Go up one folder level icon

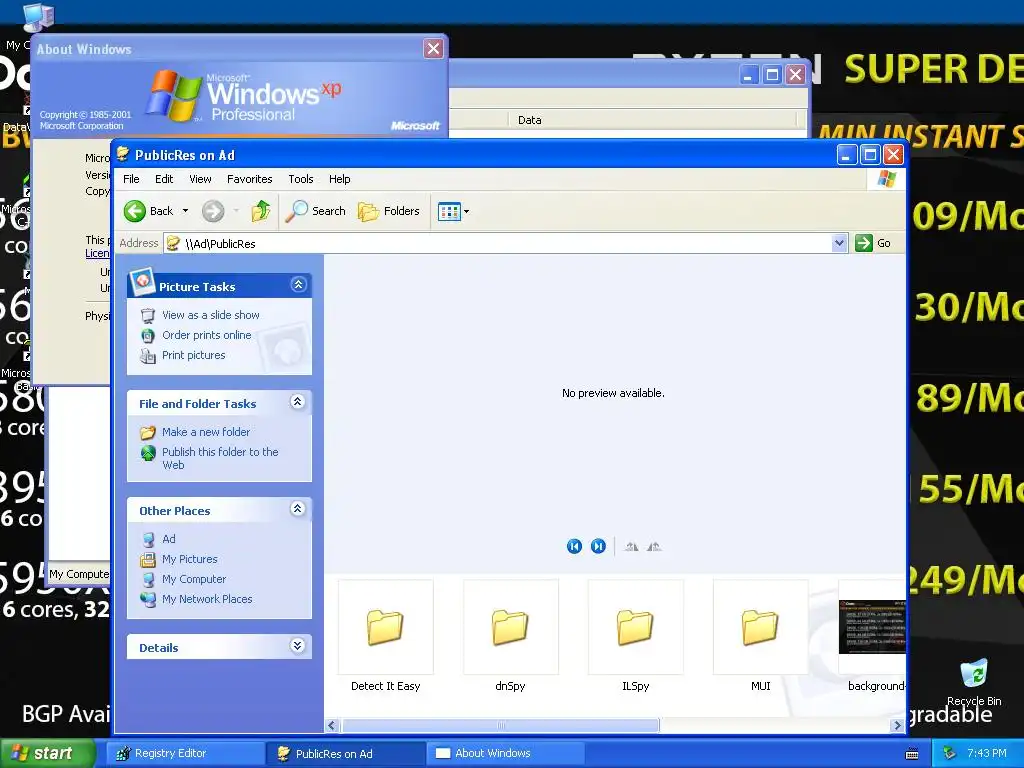(x=261, y=211)
